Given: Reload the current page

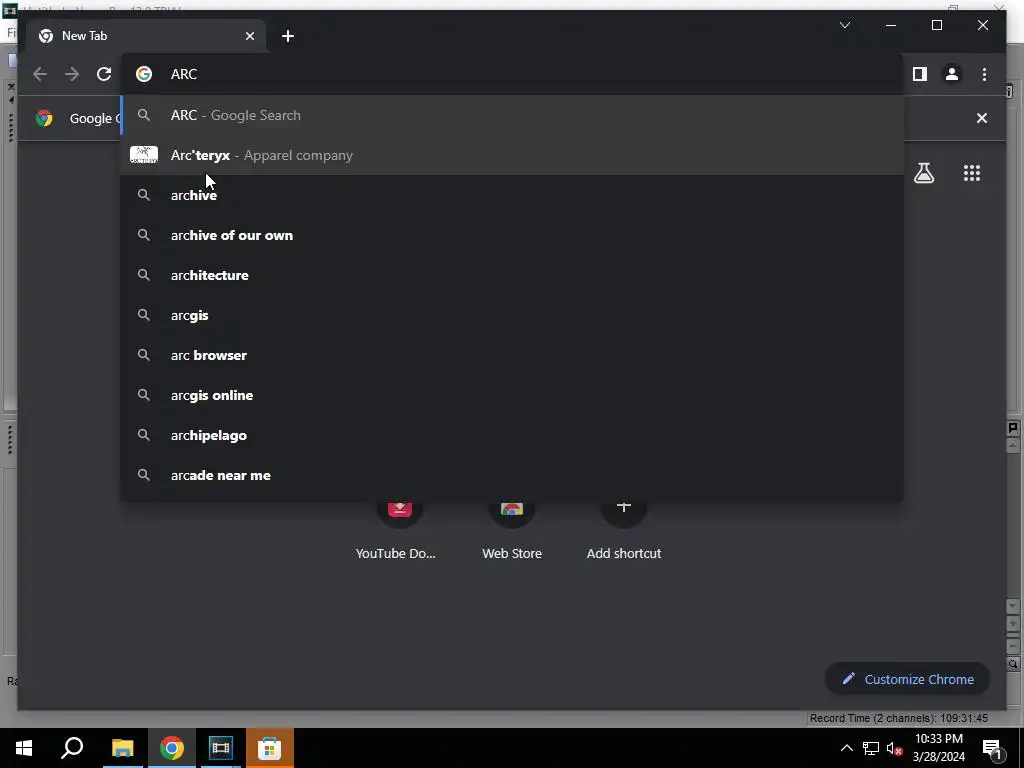Looking at the screenshot, I should pos(104,74).
